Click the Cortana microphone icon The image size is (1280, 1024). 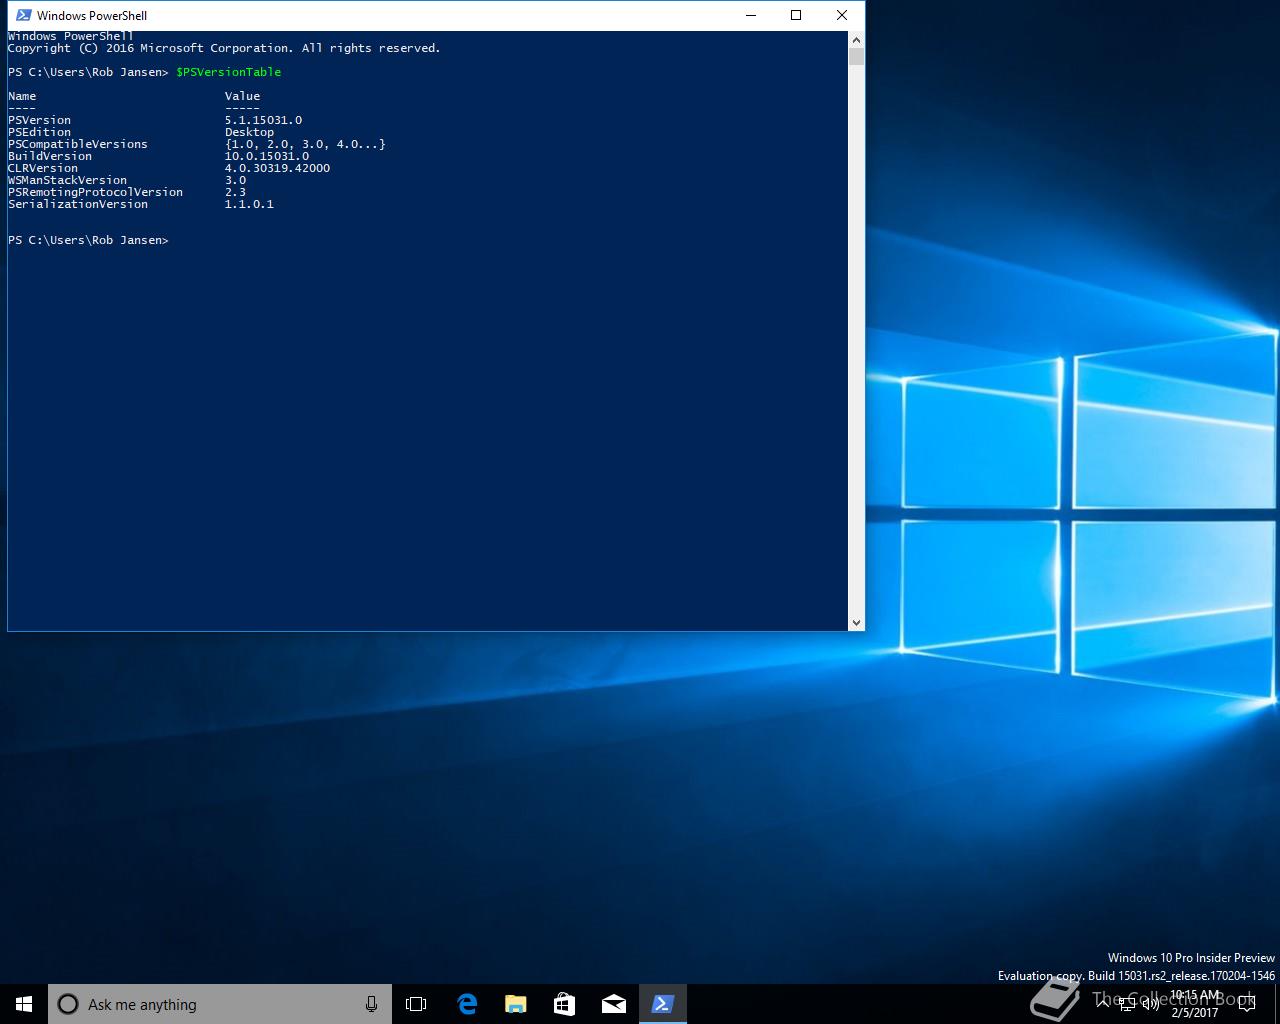[x=371, y=1004]
